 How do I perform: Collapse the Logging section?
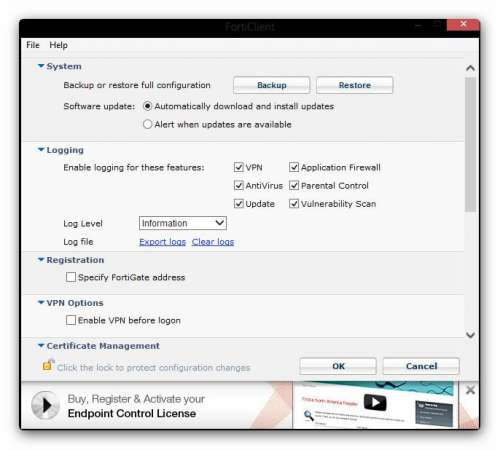pyautogui.click(x=41, y=150)
